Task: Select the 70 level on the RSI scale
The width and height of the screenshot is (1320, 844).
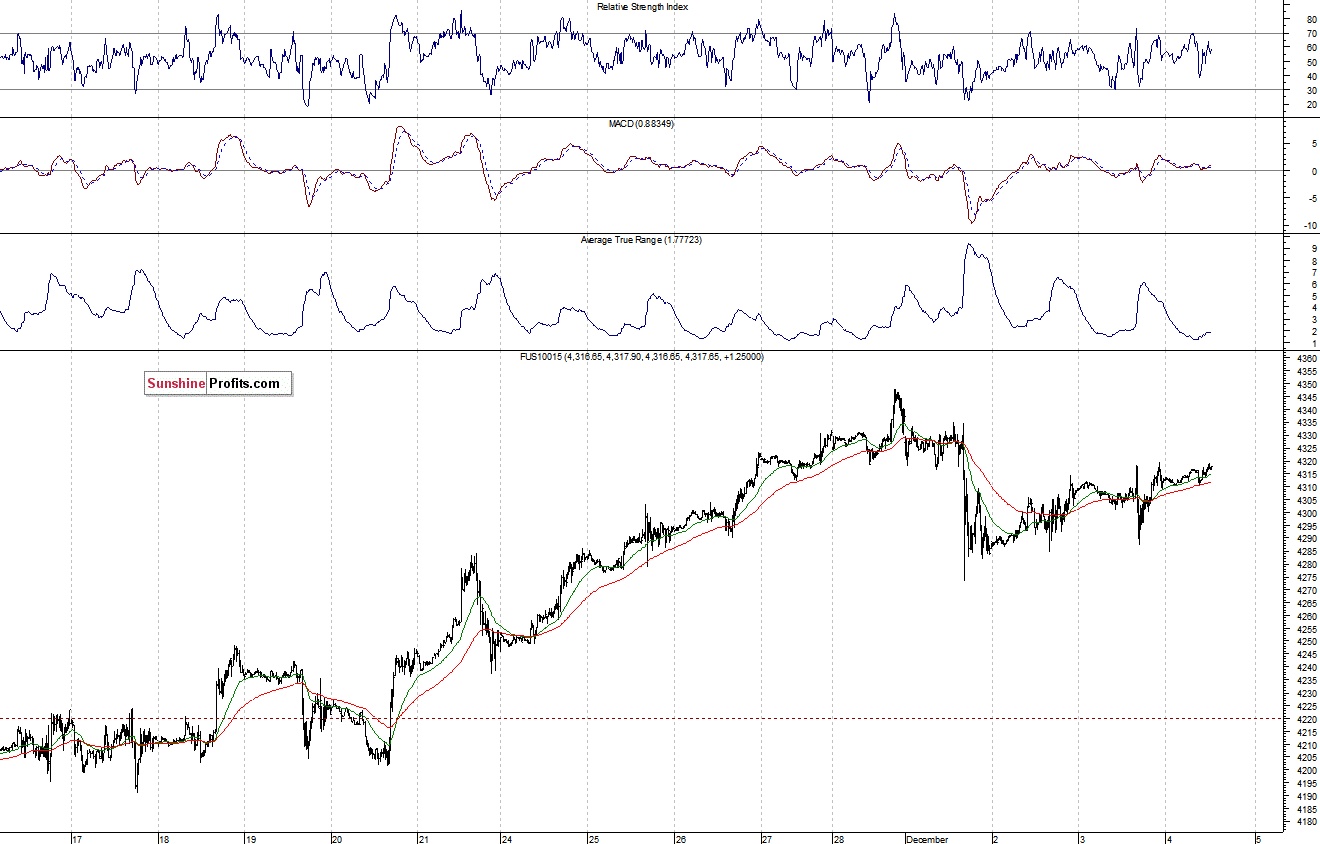Action: pos(1311,34)
